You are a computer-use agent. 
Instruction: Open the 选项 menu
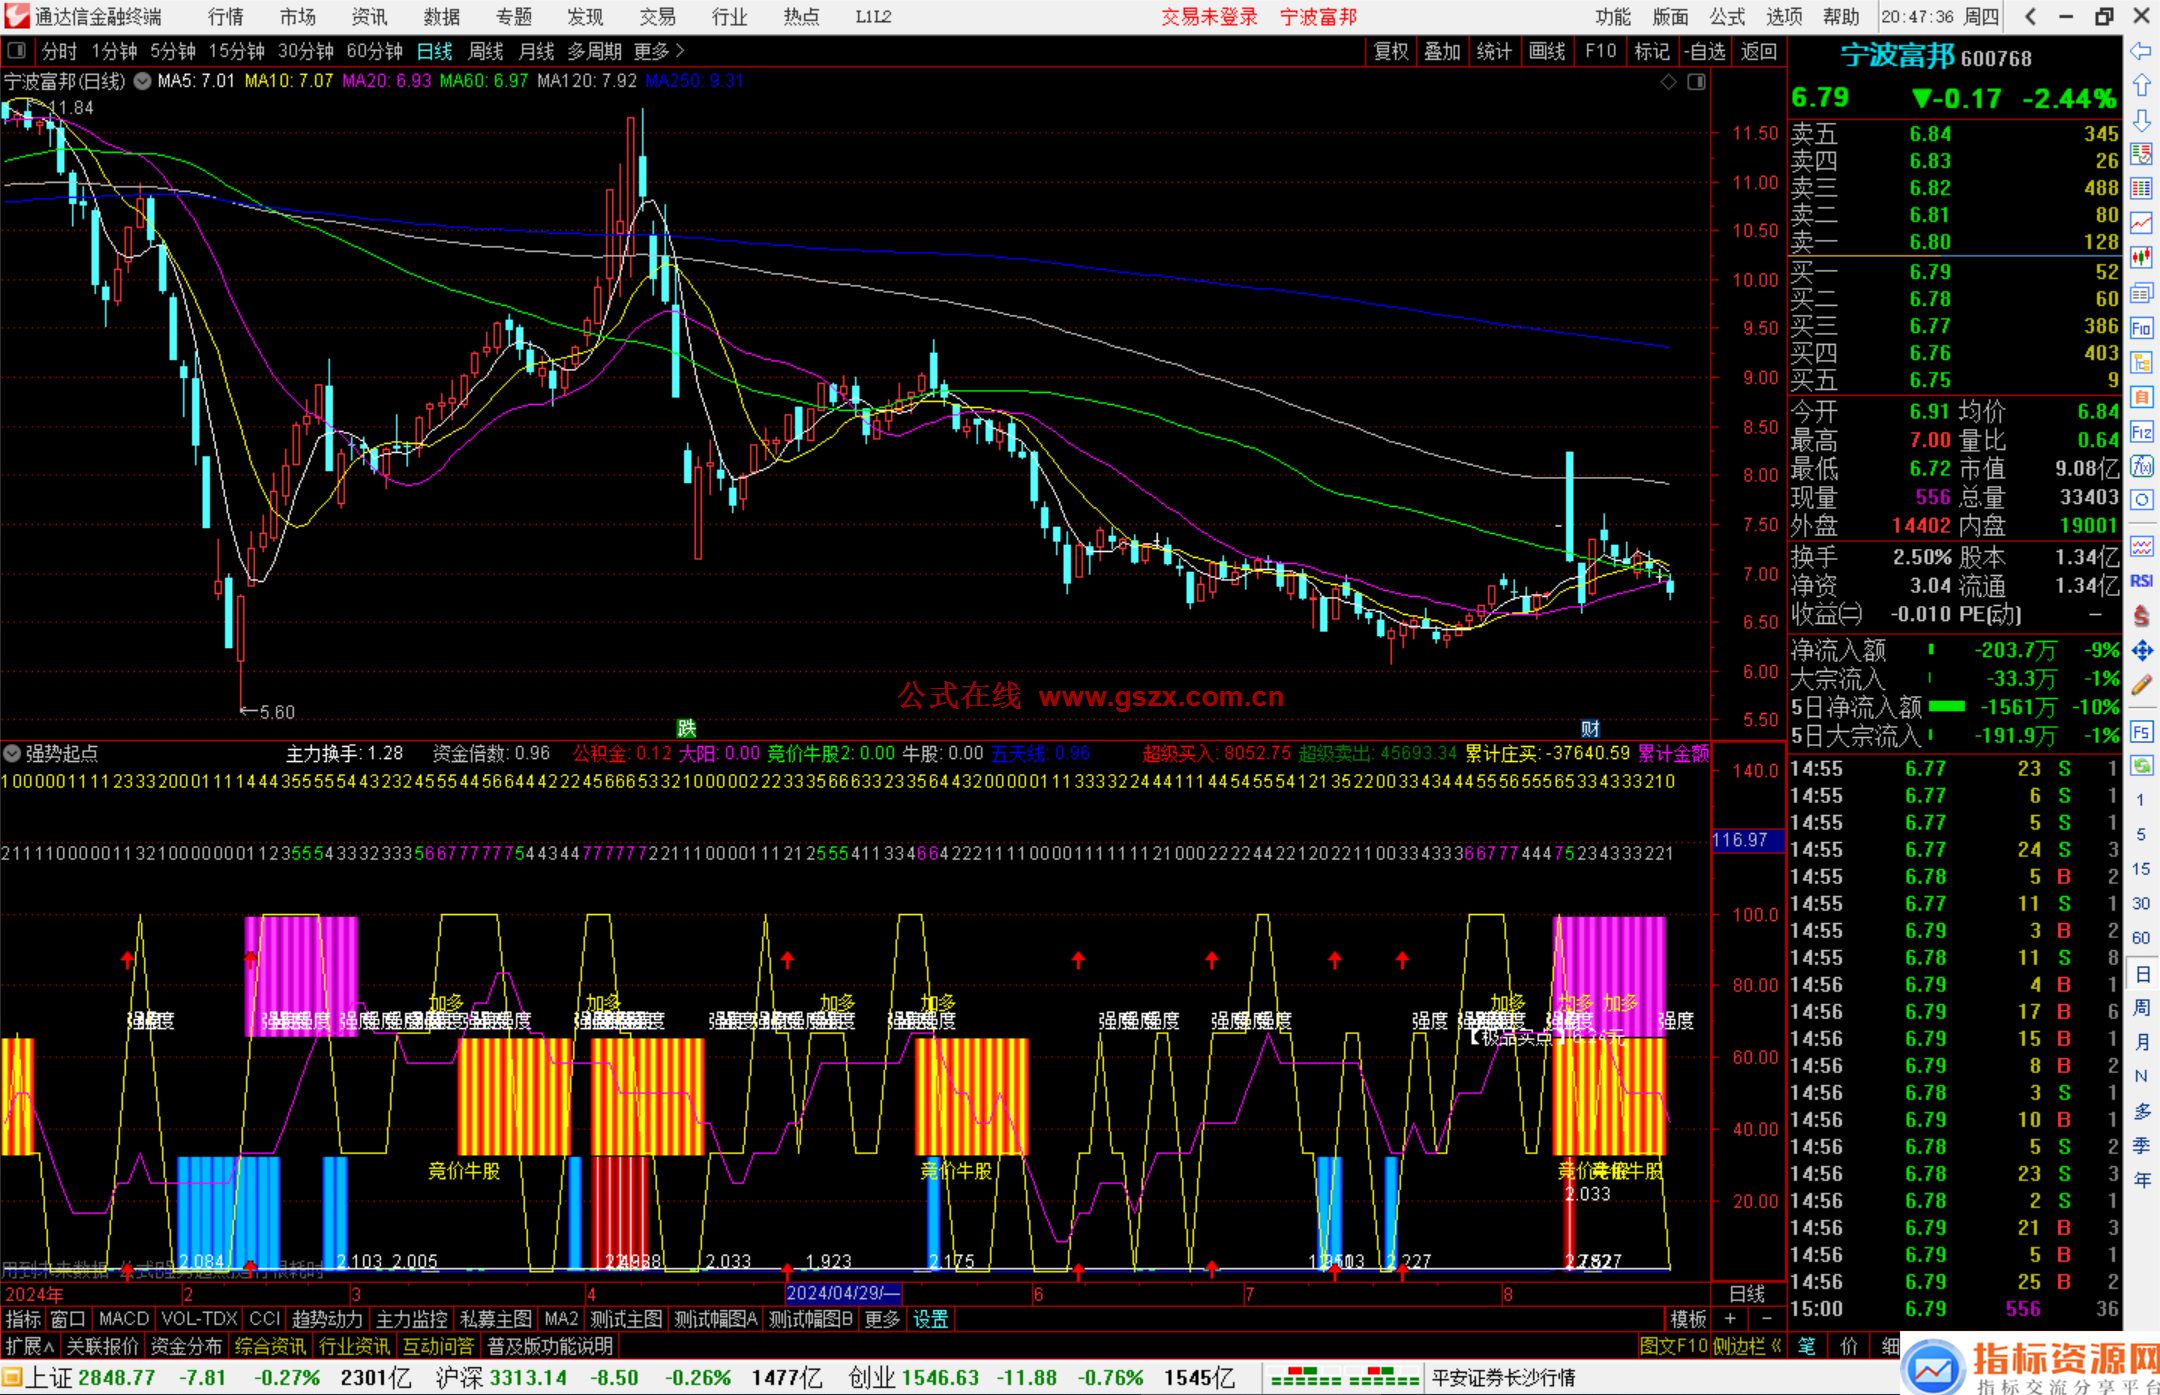click(x=1783, y=17)
